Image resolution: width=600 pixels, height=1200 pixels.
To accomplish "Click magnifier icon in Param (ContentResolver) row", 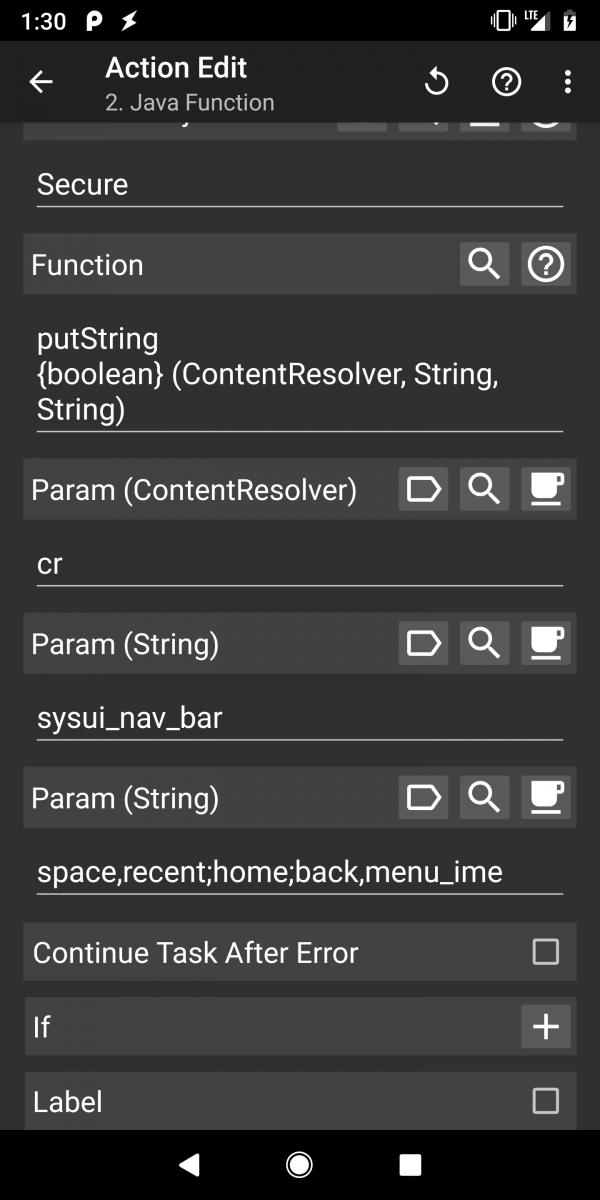I will [484, 490].
